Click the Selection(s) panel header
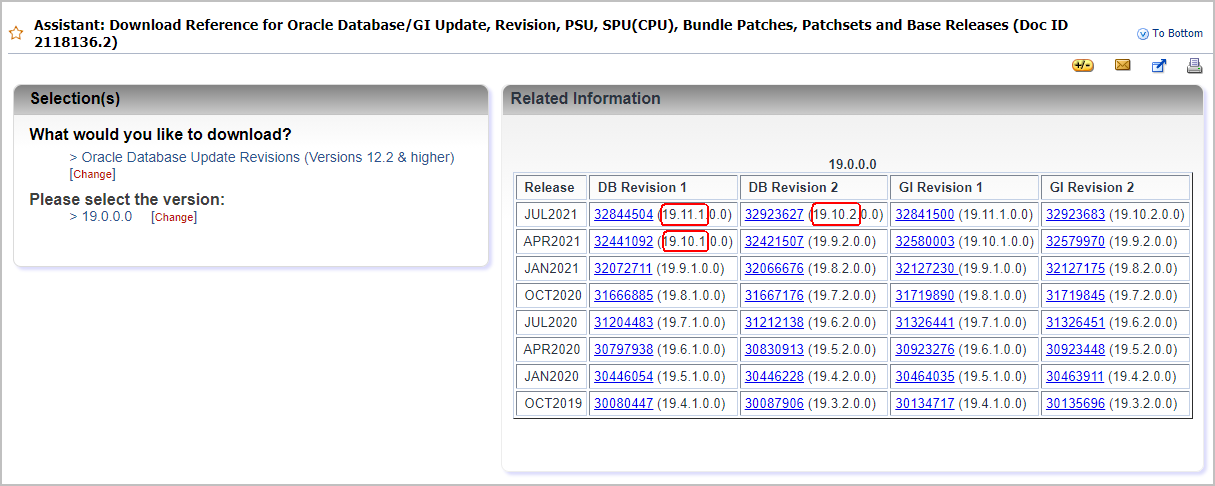Screen dimensions: 1215x486 (251, 99)
